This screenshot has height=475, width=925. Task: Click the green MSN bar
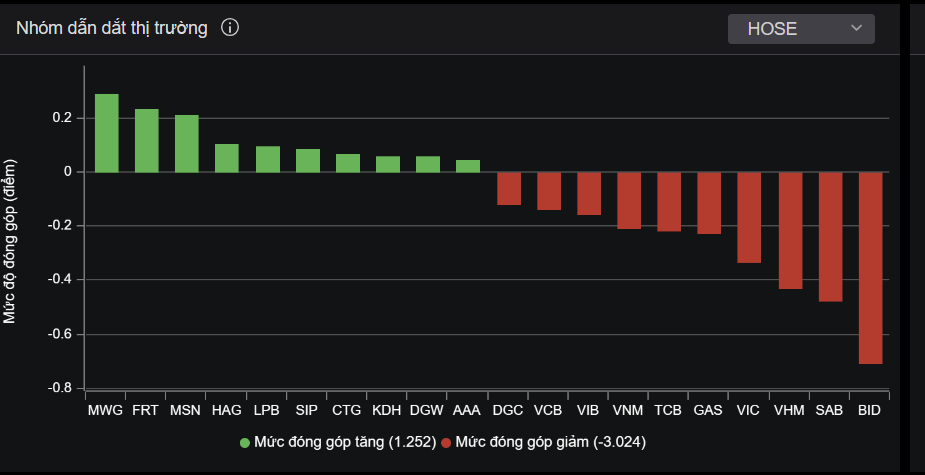[187, 144]
